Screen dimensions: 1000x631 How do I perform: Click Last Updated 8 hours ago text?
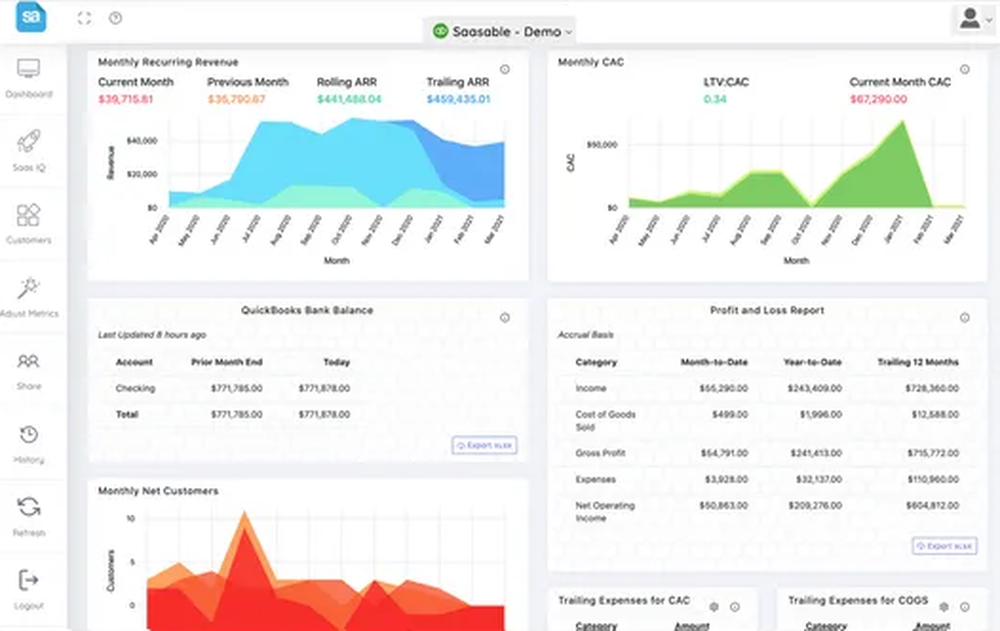[x=152, y=334]
